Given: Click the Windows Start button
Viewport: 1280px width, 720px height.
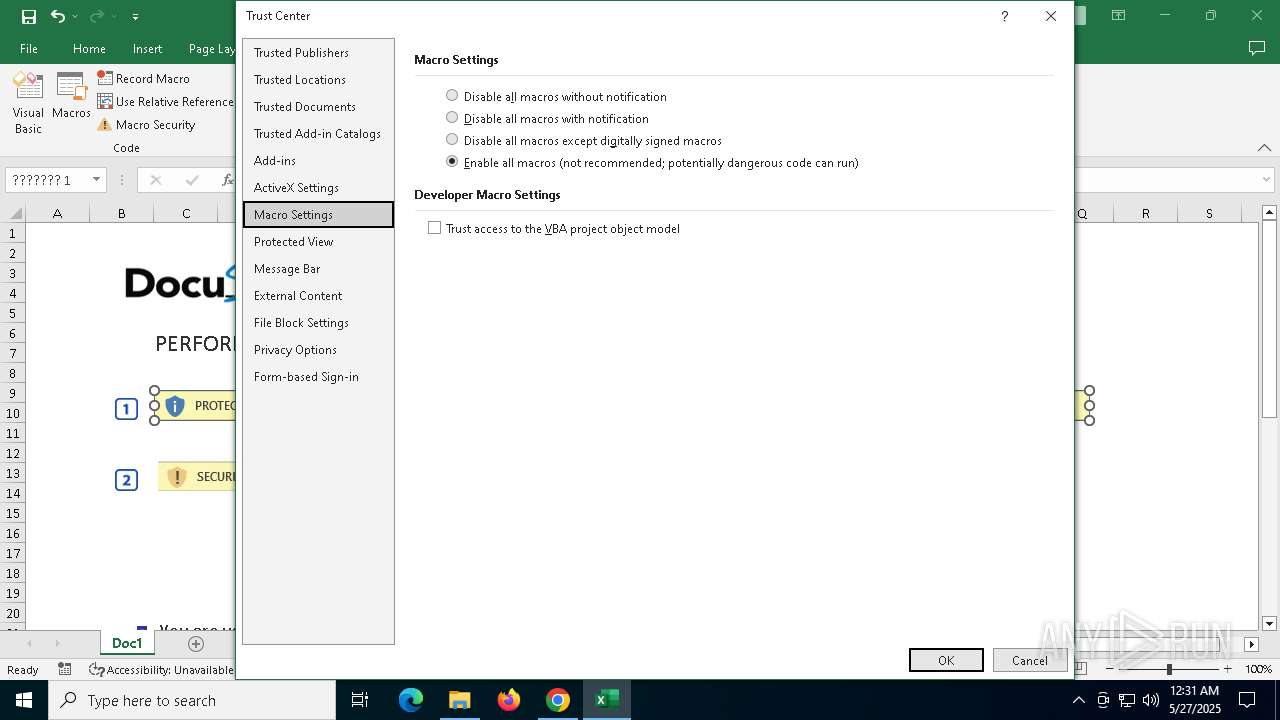Looking at the screenshot, I should pos(24,700).
